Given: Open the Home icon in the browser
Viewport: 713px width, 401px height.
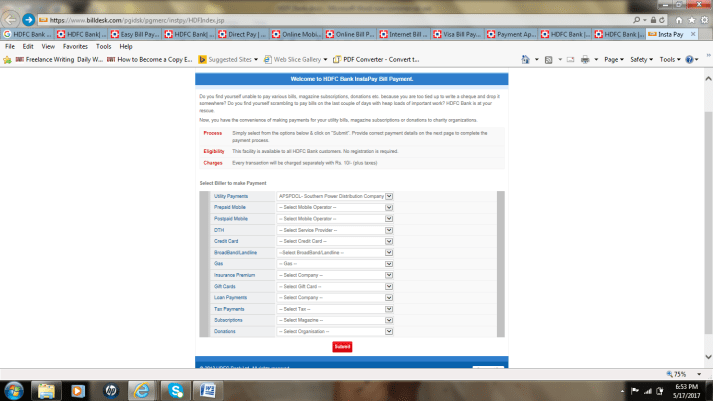Looking at the screenshot, I should pyautogui.click(x=678, y=20).
